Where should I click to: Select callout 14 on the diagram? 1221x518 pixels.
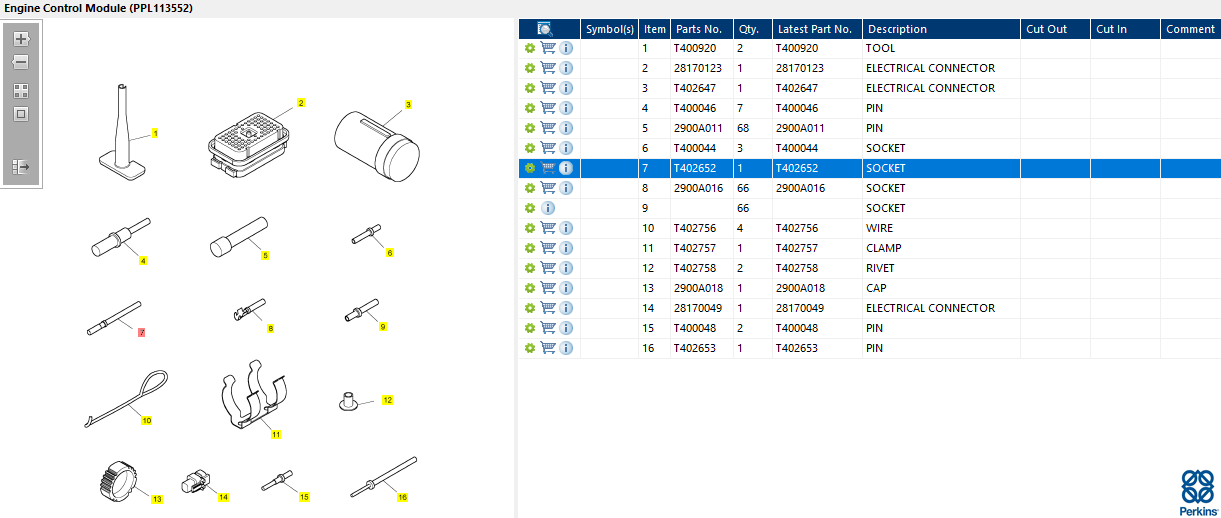click(x=223, y=497)
